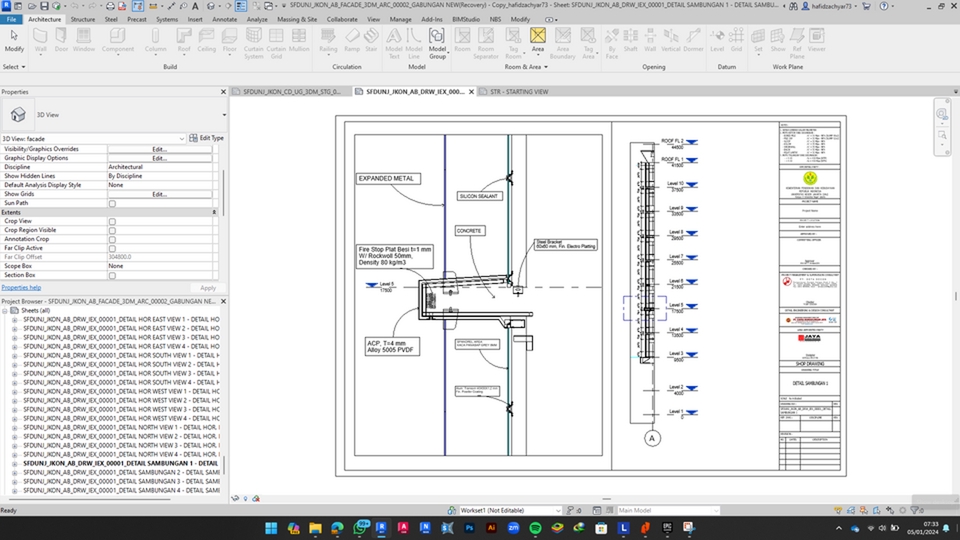The image size is (960, 540).
Task: Collapse the Extents properties section
Action: [x=214, y=212]
